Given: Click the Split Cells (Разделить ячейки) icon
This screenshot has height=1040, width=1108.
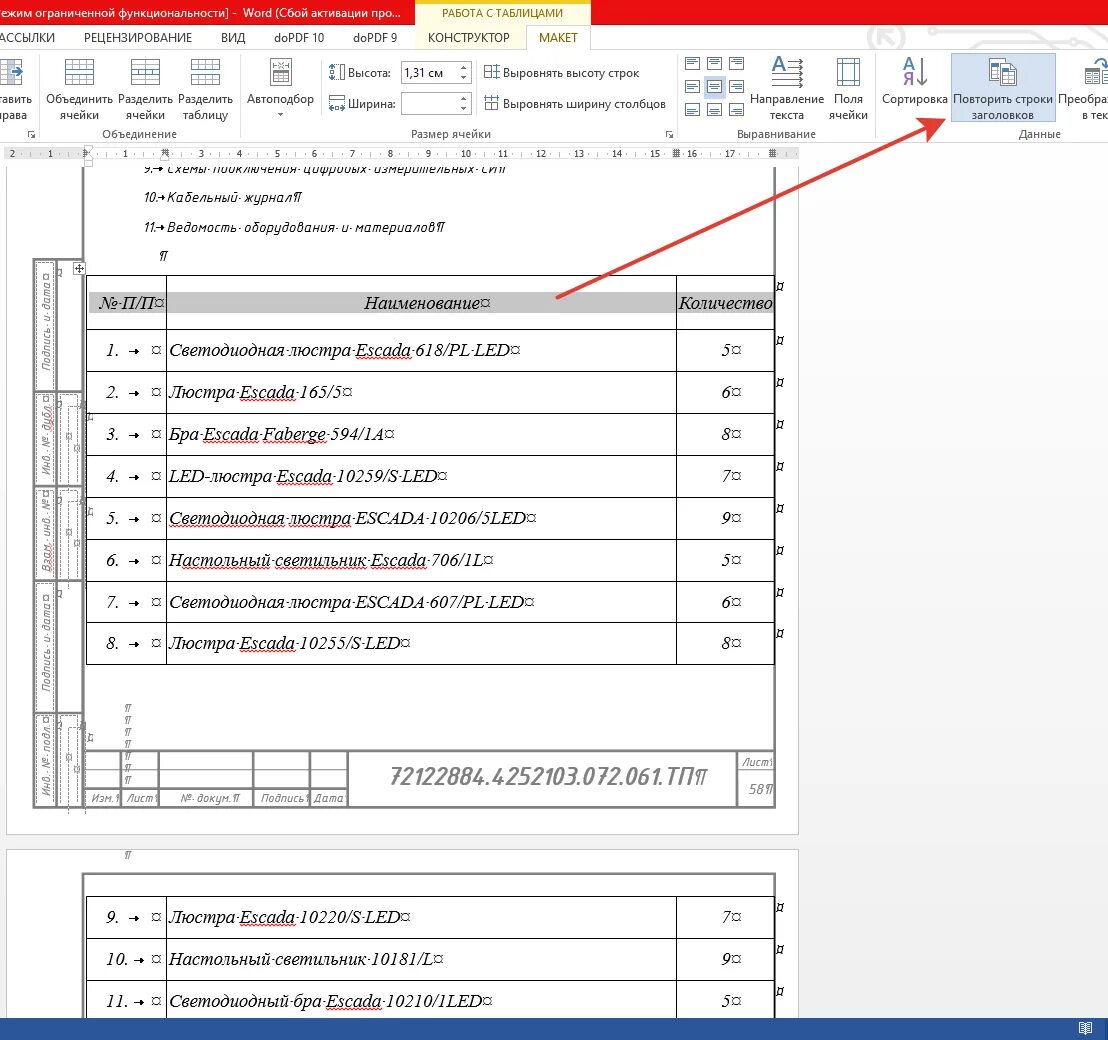Looking at the screenshot, I should [x=145, y=72].
